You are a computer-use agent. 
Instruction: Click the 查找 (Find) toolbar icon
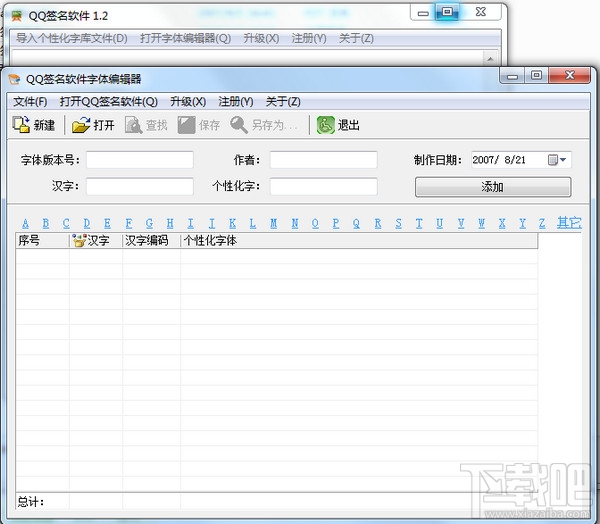(134, 125)
